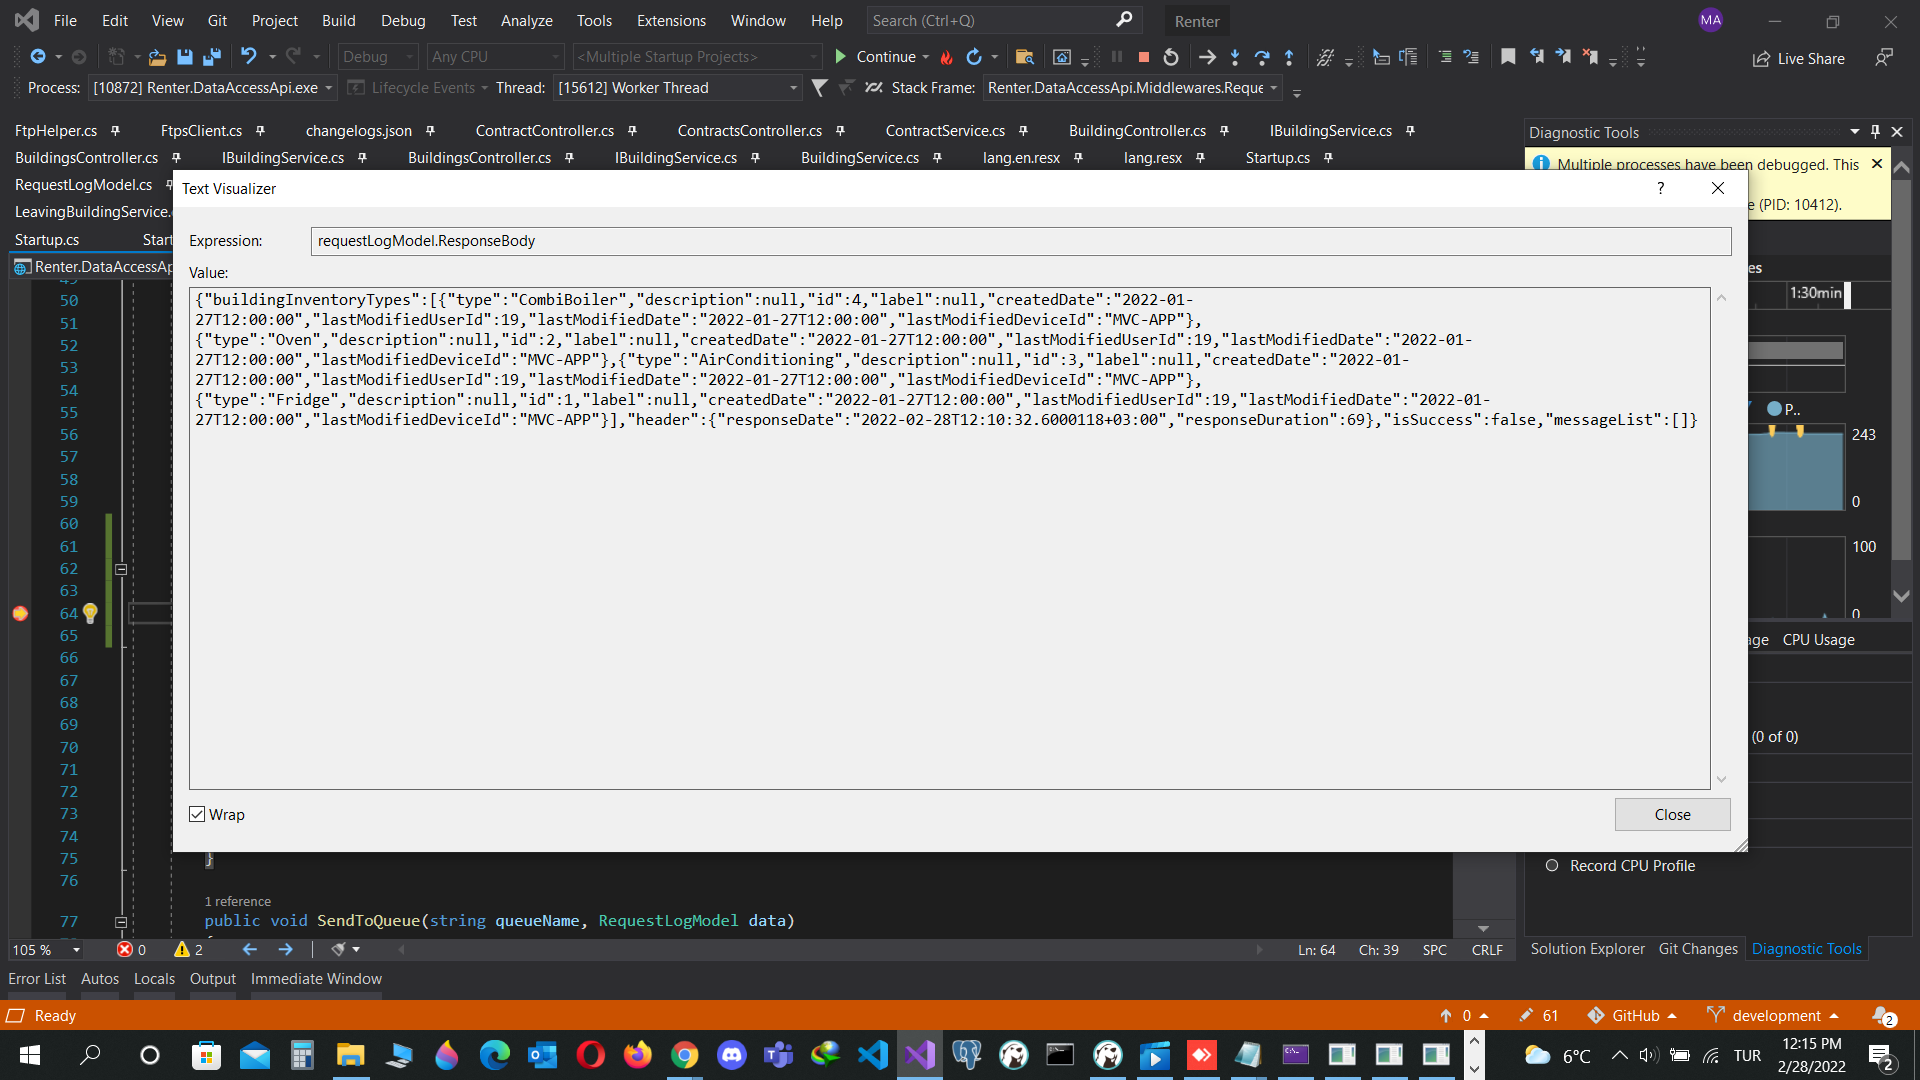The image size is (1920, 1080).
Task: Click the Save All icon
Action: pyautogui.click(x=211, y=57)
